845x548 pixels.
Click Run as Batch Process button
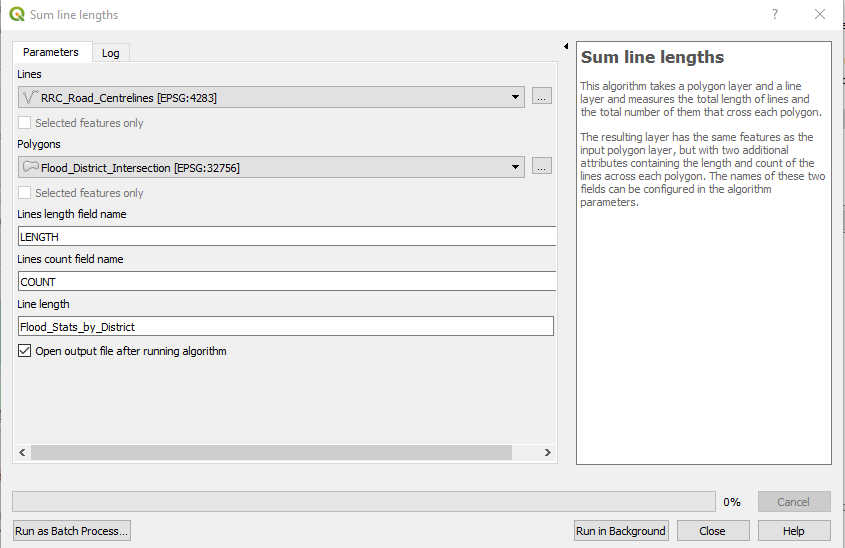(x=72, y=531)
